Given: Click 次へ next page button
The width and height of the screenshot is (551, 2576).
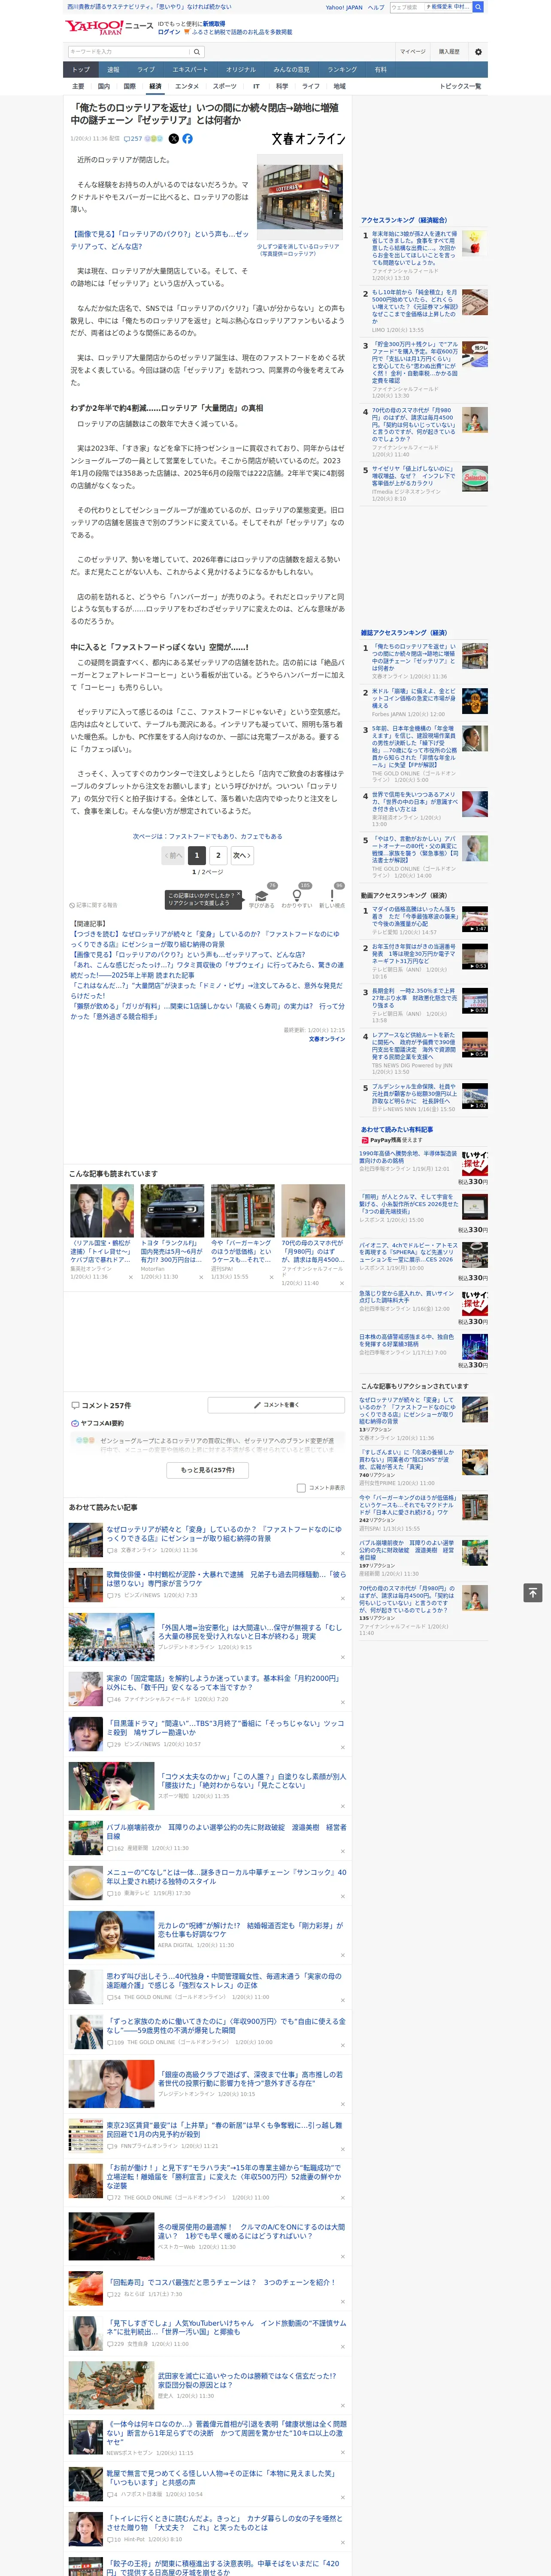Looking at the screenshot, I should 241,856.
